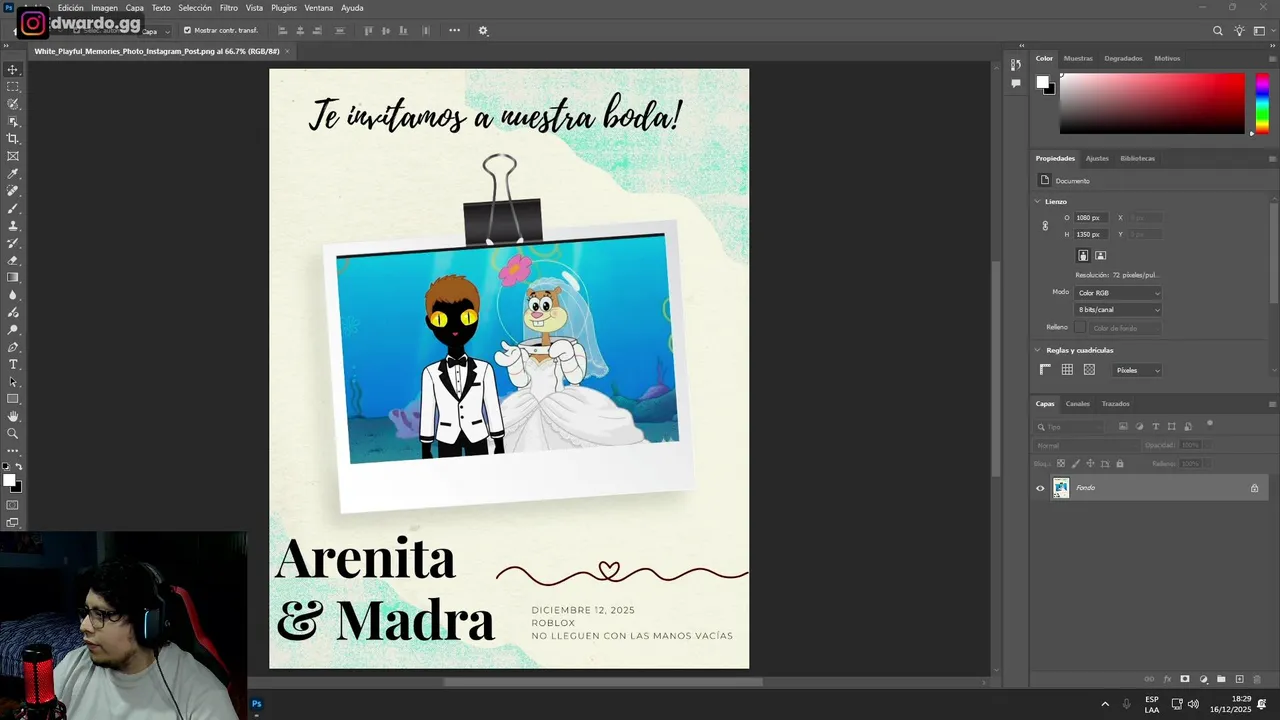Close the White_Playful_Memories document tab
Screen dimensions: 1280x720
pos(287,51)
